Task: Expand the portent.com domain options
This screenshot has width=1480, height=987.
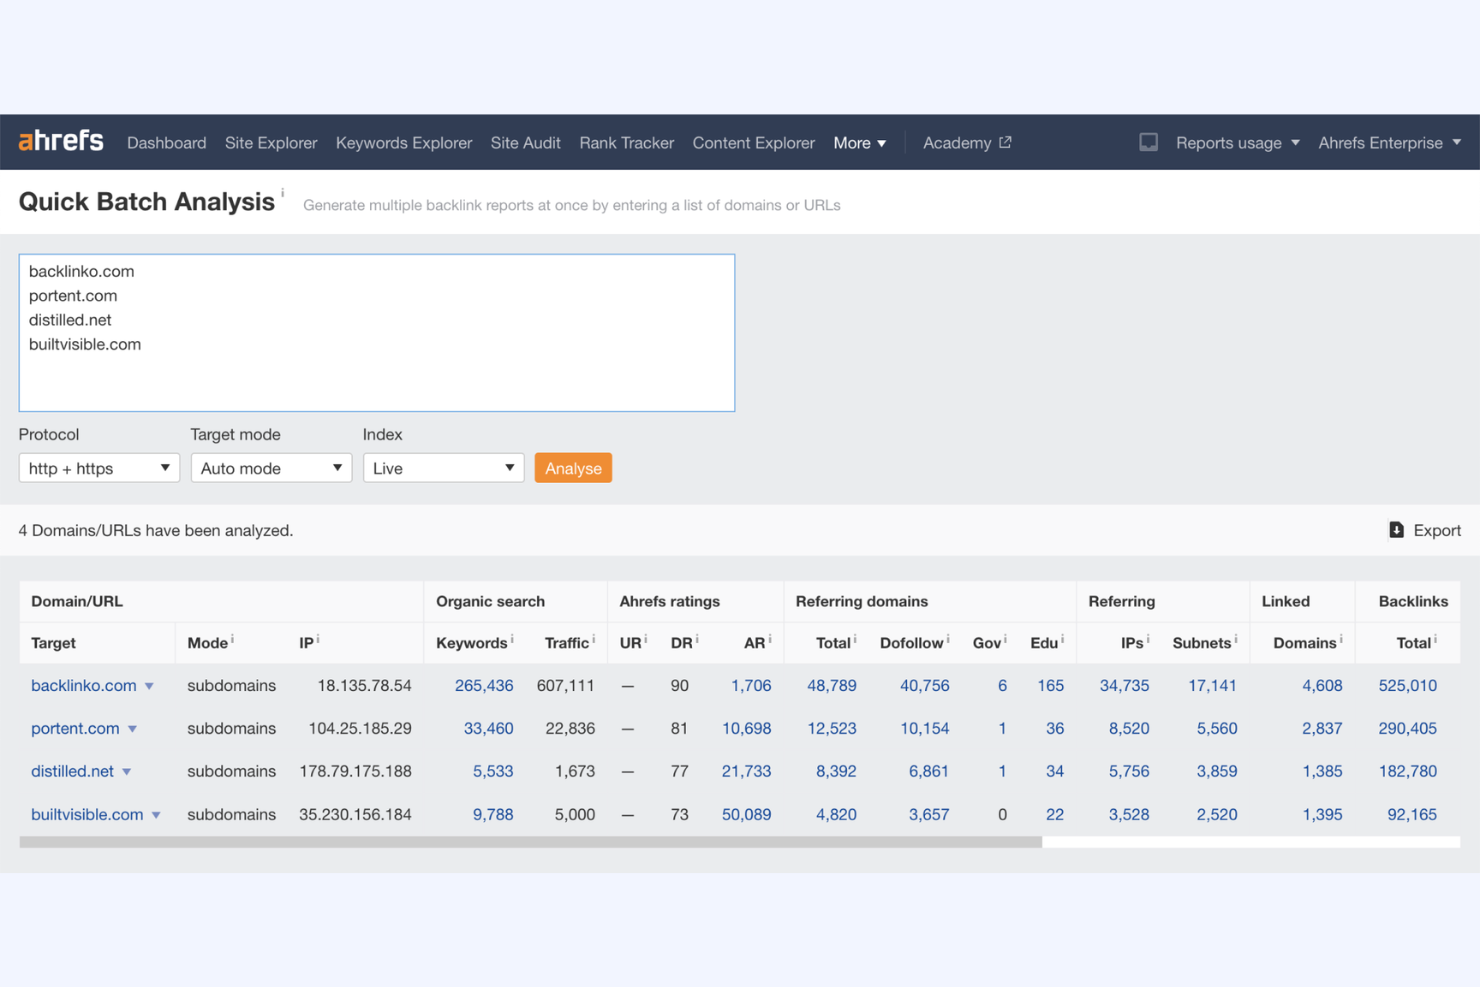Action: pyautogui.click(x=133, y=729)
